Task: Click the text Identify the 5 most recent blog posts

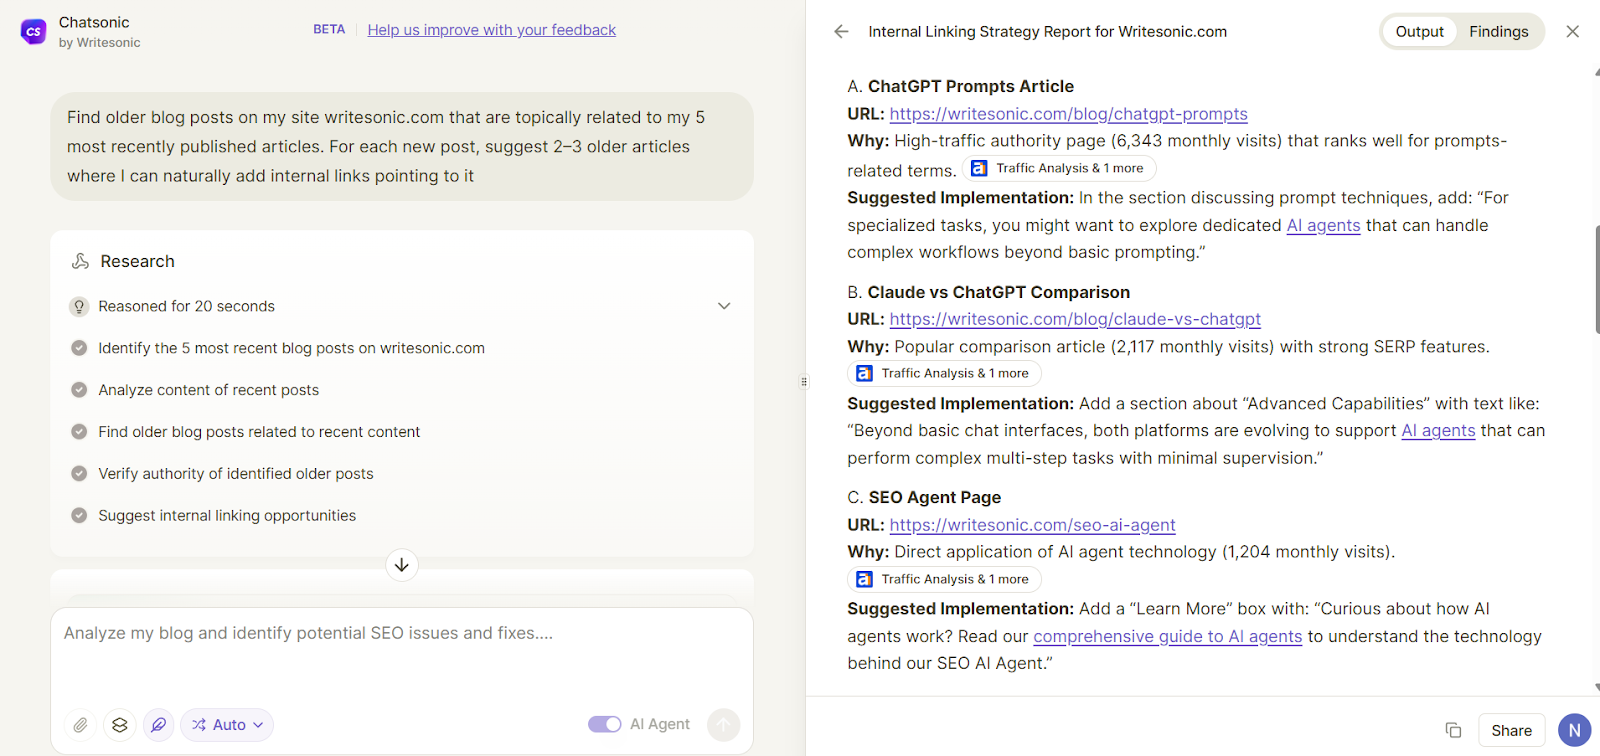Action: point(291,348)
